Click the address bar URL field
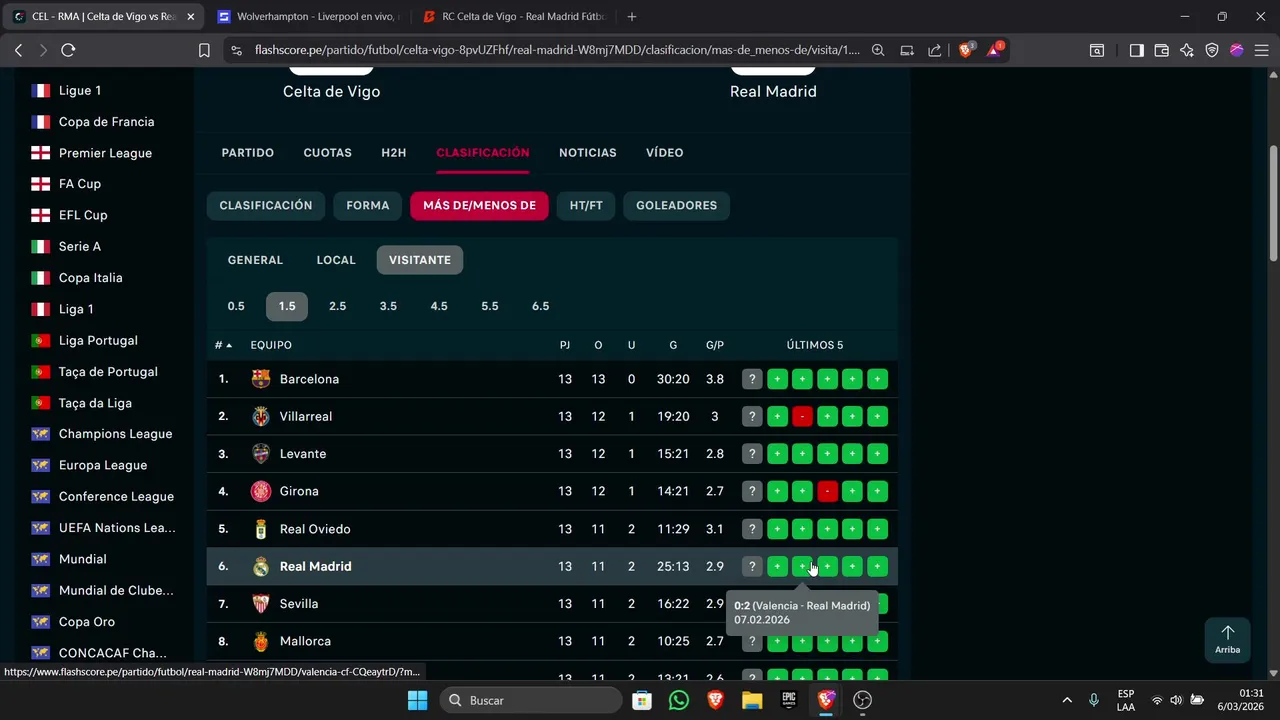Viewport: 1280px width, 720px height. tap(557, 50)
